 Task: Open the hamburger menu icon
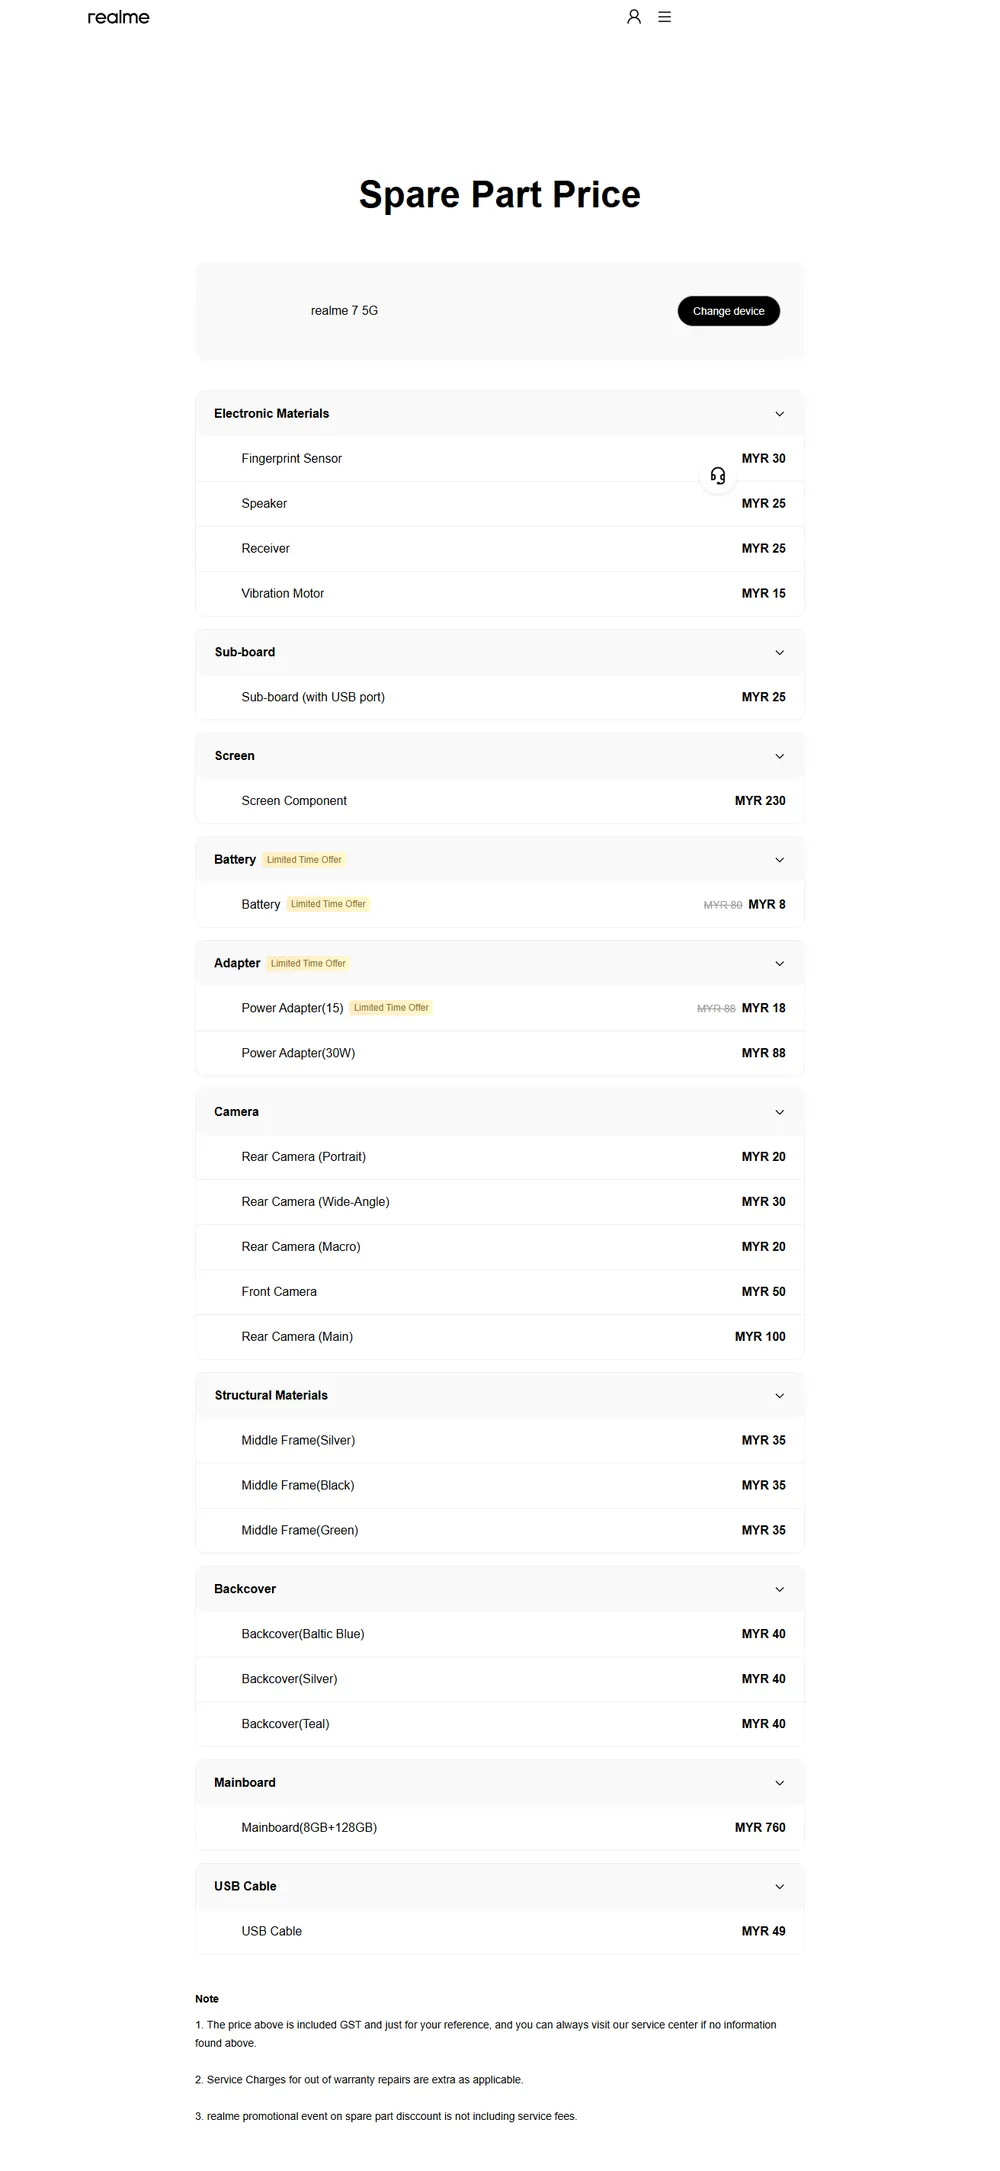tap(665, 17)
